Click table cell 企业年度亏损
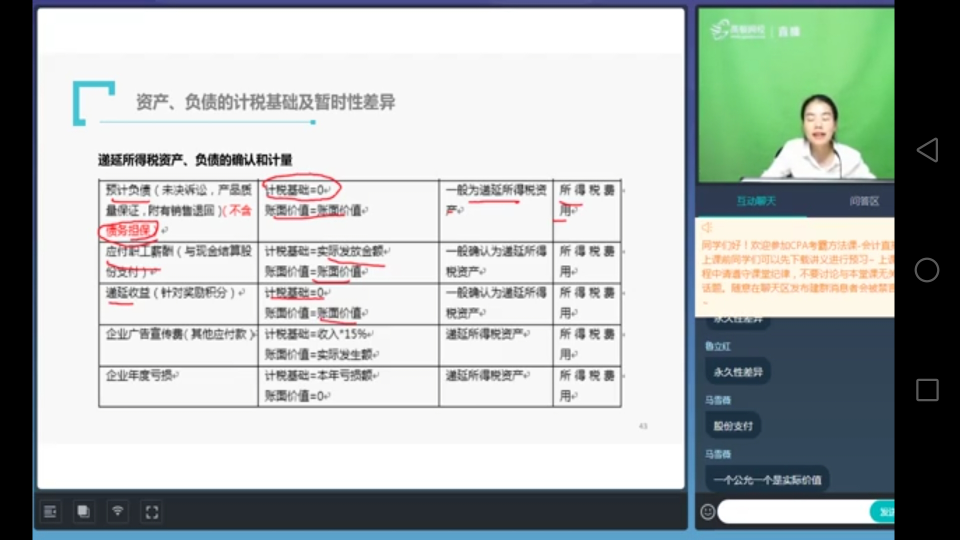Viewport: 960px width, 540px height. tap(142, 375)
